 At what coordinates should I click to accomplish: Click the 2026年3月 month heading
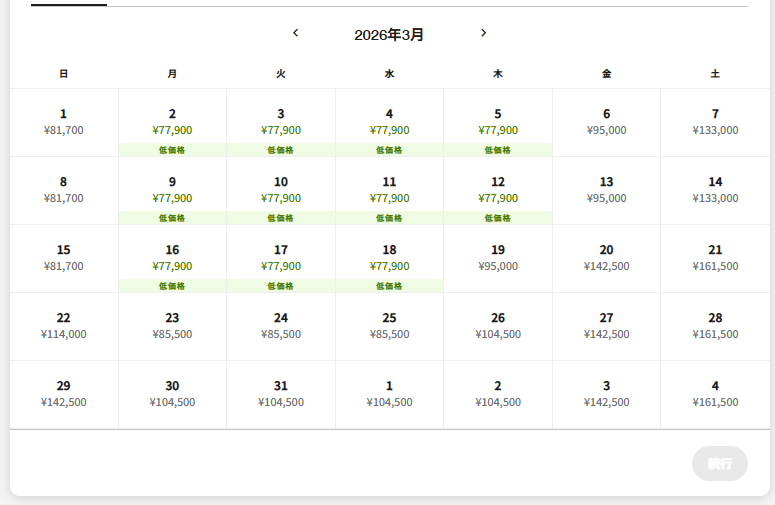389,35
